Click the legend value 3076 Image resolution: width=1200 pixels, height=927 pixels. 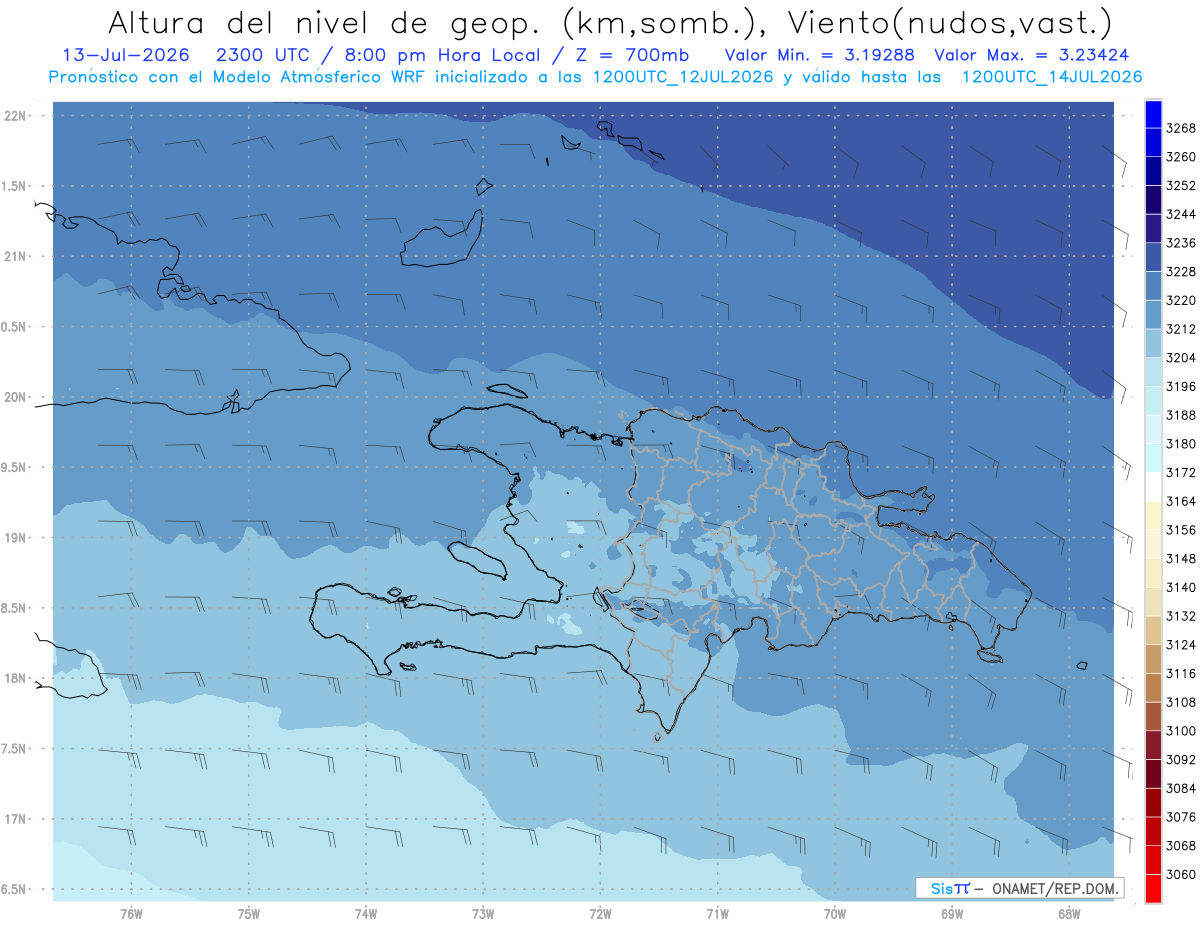click(1181, 817)
